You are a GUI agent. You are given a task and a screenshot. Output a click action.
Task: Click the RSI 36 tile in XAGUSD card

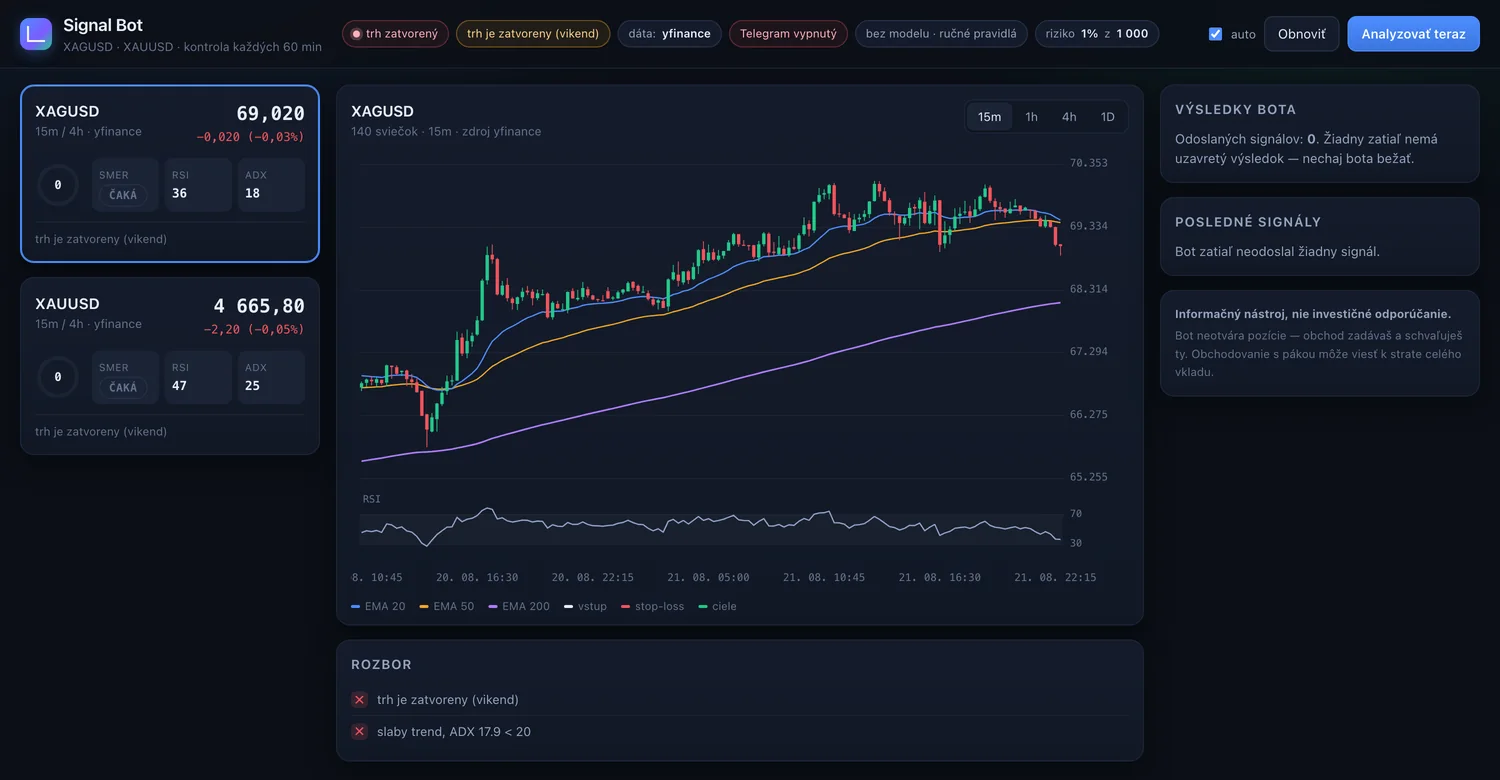click(x=198, y=185)
